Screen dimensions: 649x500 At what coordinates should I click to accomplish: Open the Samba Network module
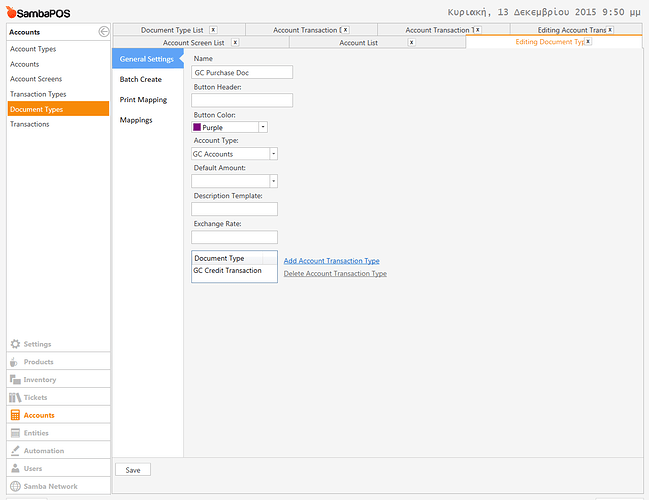pos(58,486)
